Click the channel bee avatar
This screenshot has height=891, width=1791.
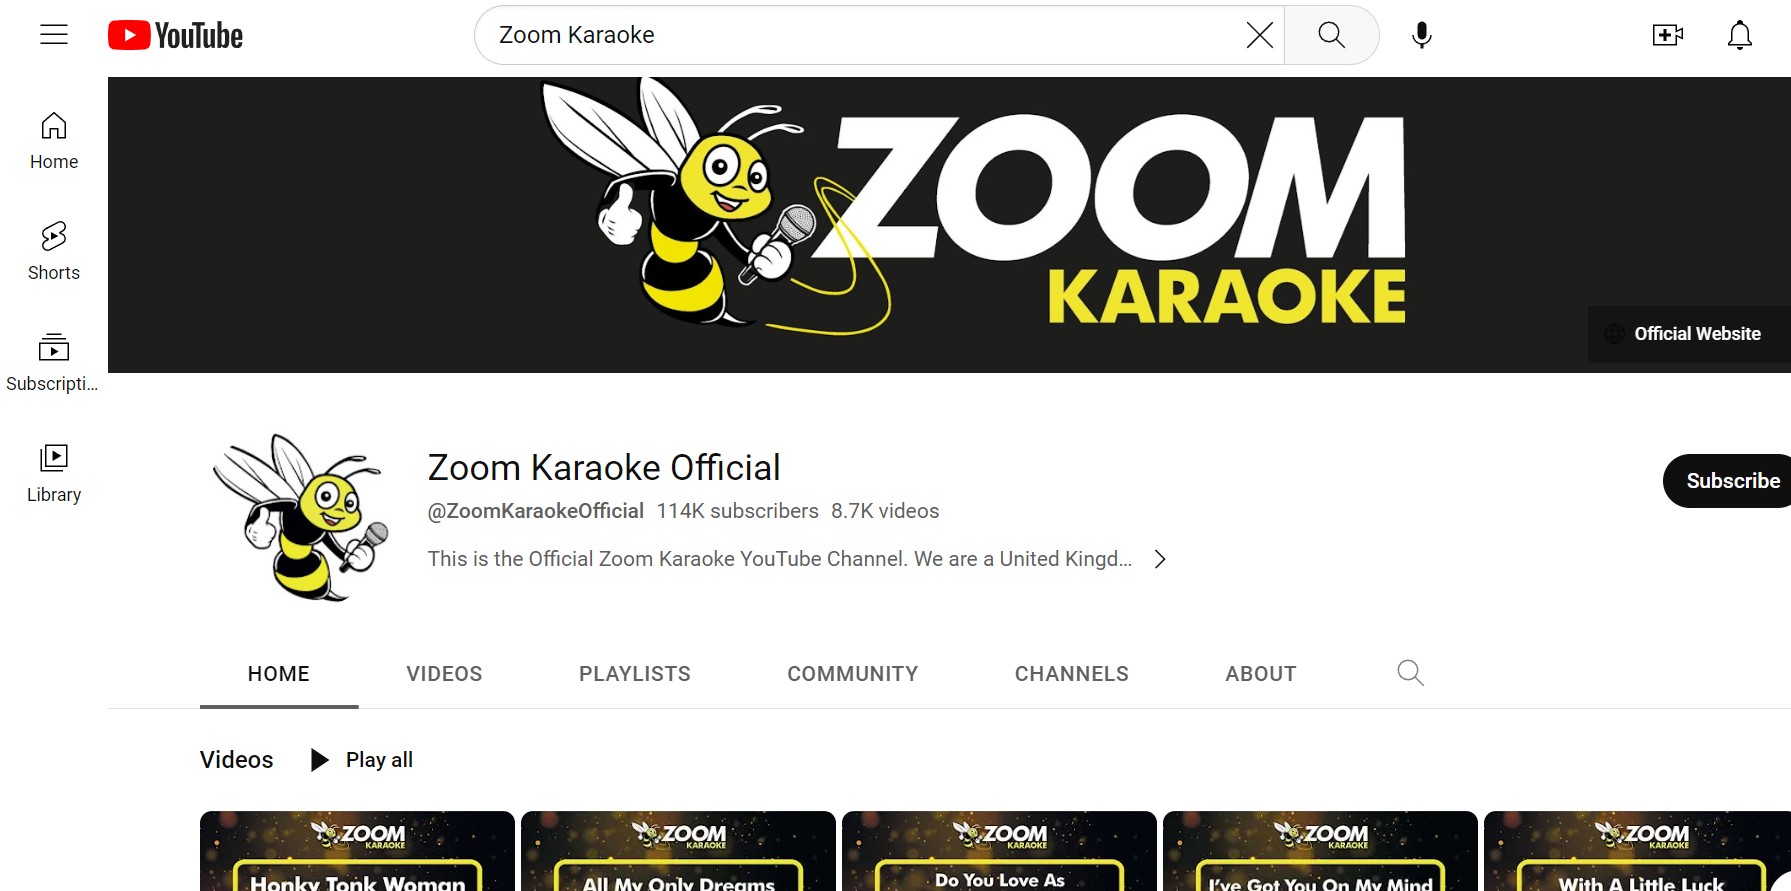(x=299, y=517)
